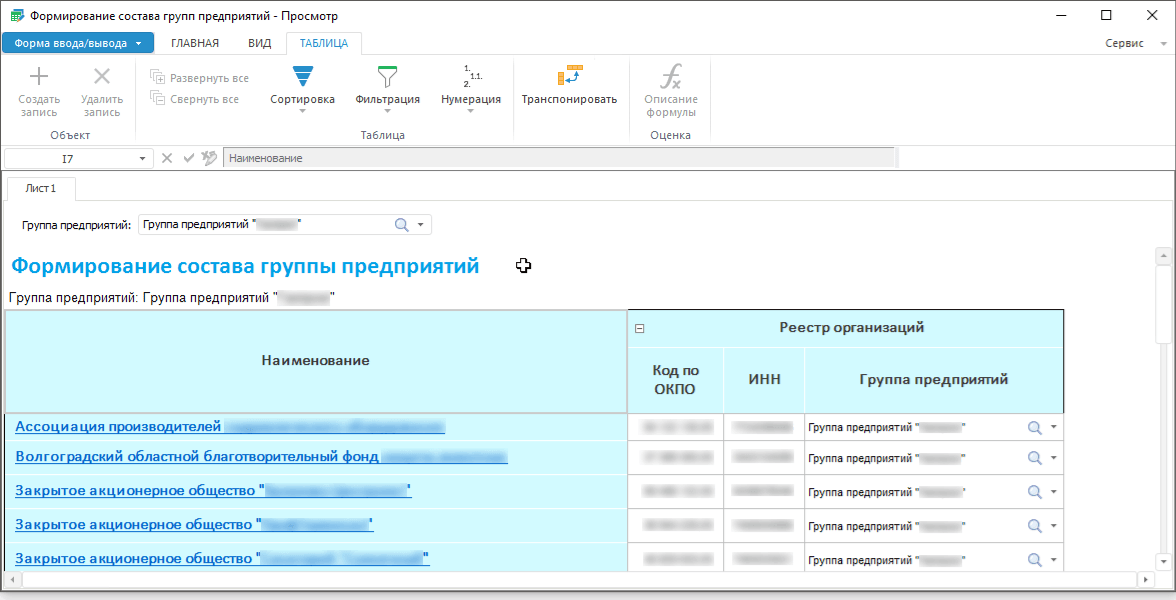Click the Транспонировать icon

[x=570, y=76]
